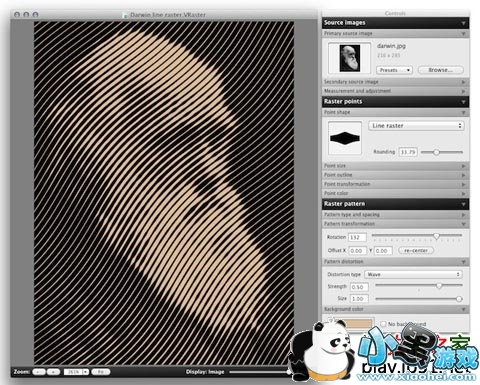
Task: Adjust the Rotation slider
Action: tap(417, 236)
